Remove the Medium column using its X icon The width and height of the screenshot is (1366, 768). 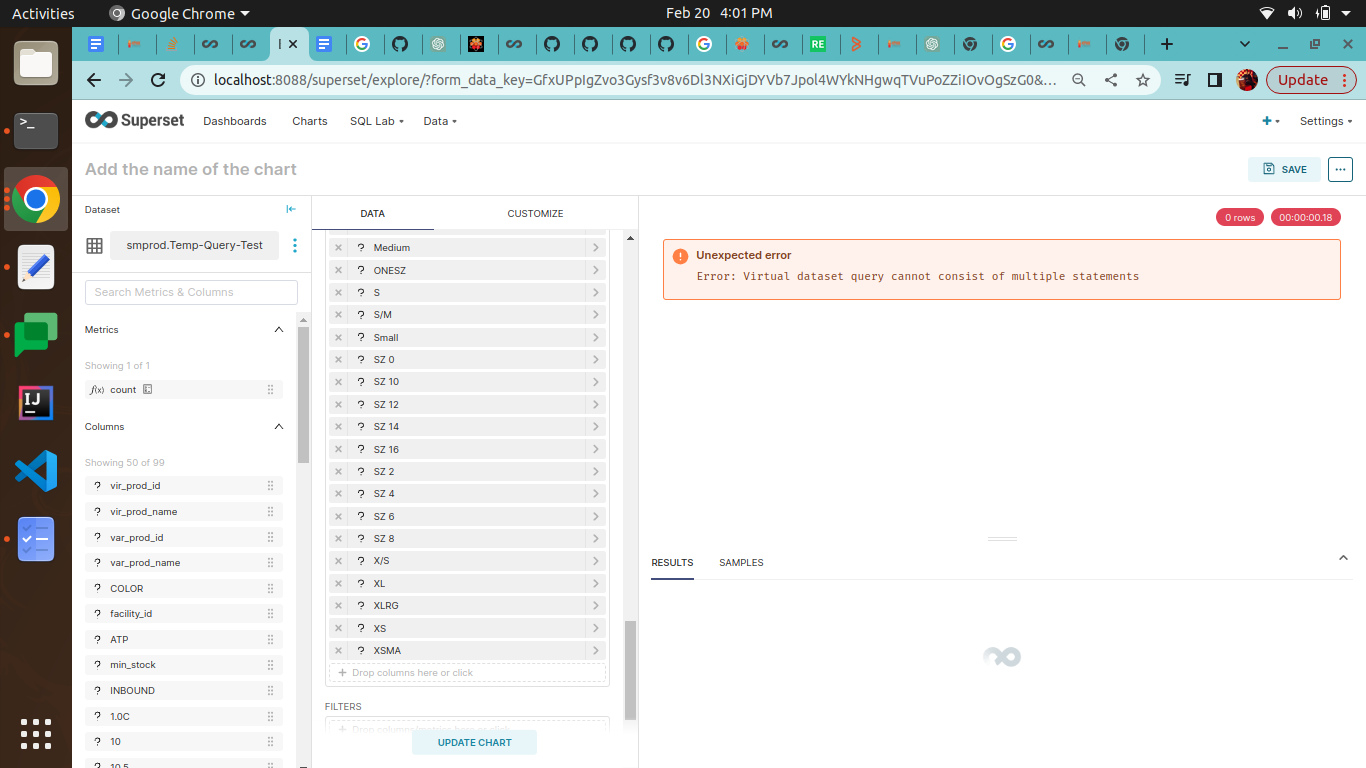coord(338,247)
